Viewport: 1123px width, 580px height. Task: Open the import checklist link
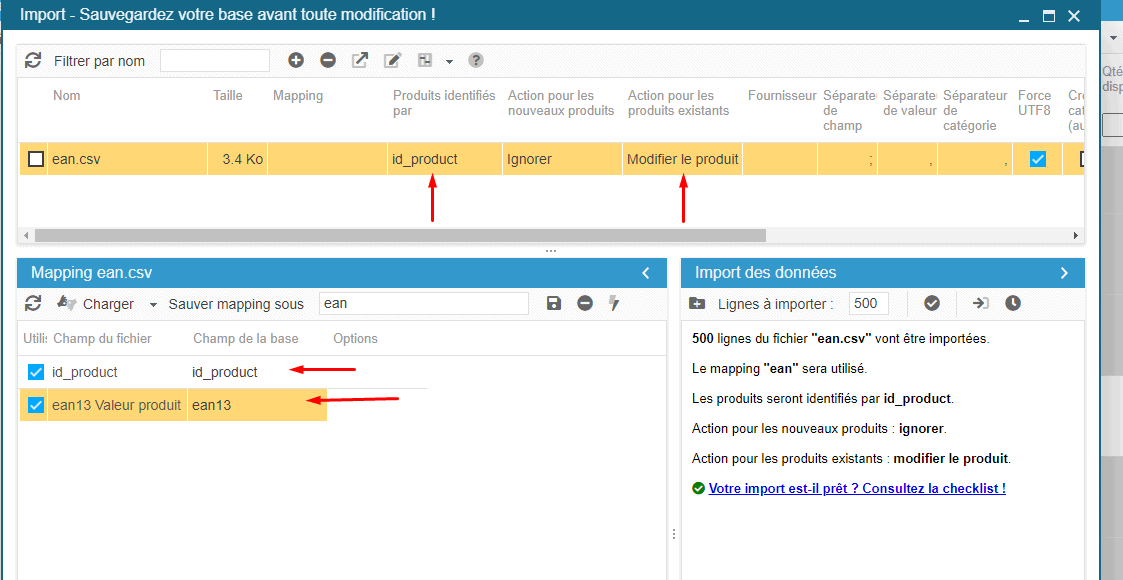[856, 488]
